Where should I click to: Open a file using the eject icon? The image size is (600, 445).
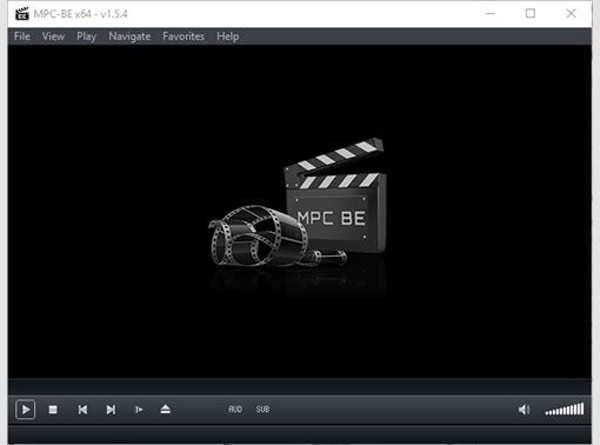(165, 409)
